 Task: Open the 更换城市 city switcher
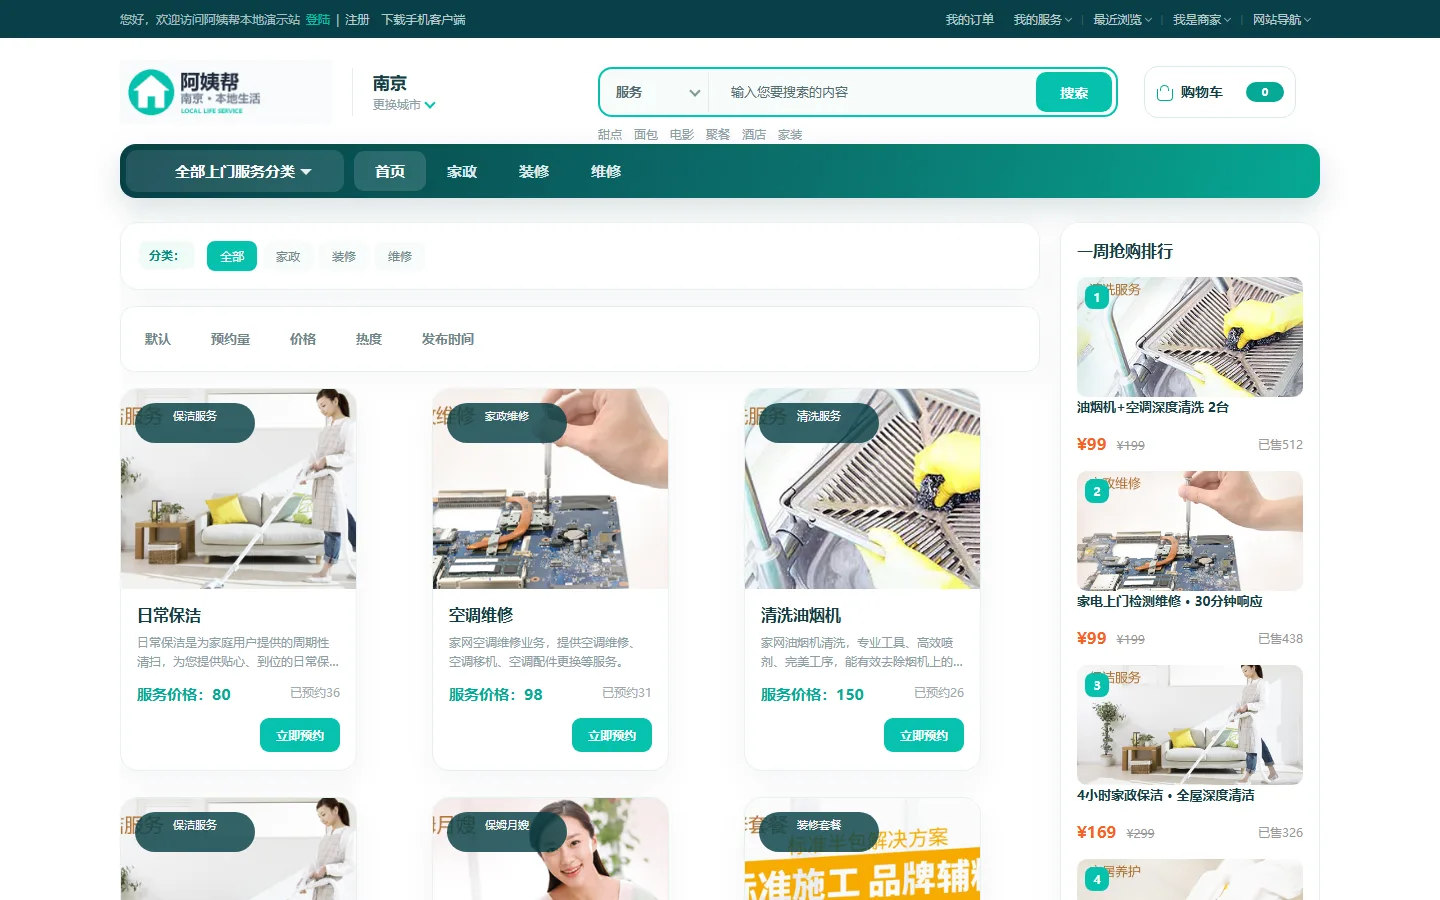pos(404,104)
